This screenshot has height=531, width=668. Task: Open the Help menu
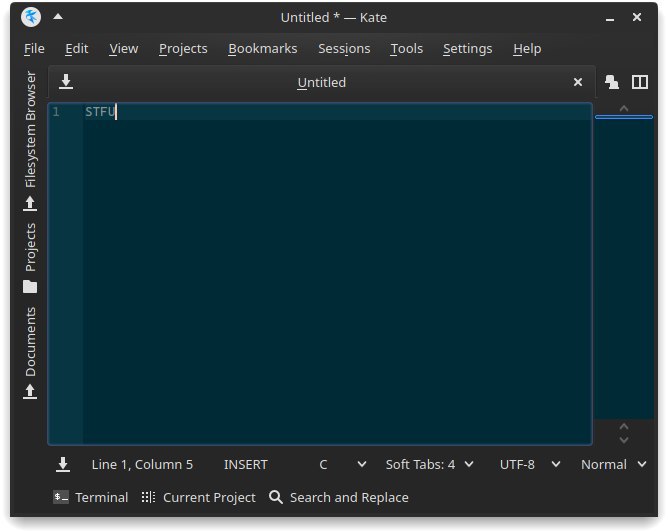[x=527, y=49]
